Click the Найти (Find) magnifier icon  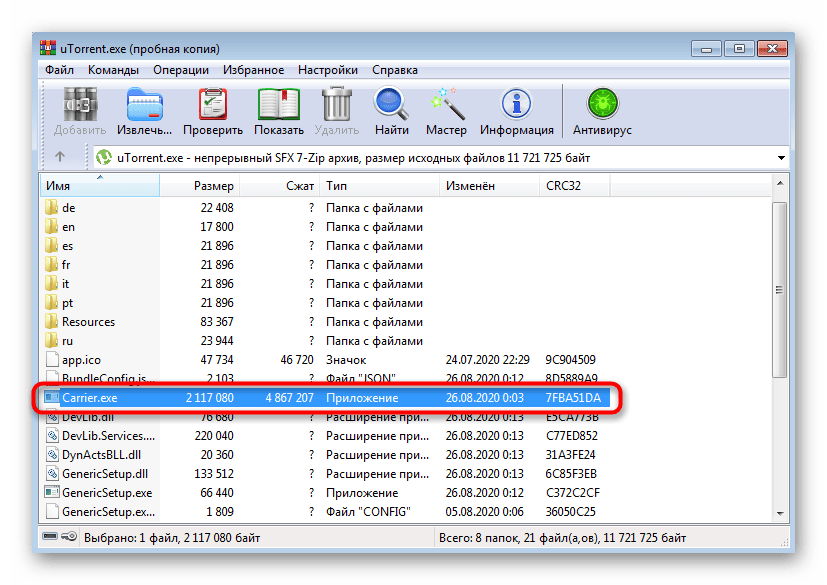(x=391, y=104)
